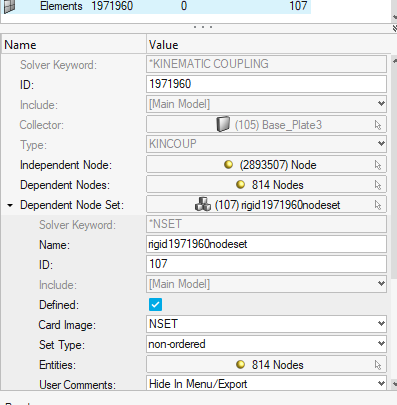Click the 'Dependent Node Set:' label
The image size is (397, 405).
[72, 205]
